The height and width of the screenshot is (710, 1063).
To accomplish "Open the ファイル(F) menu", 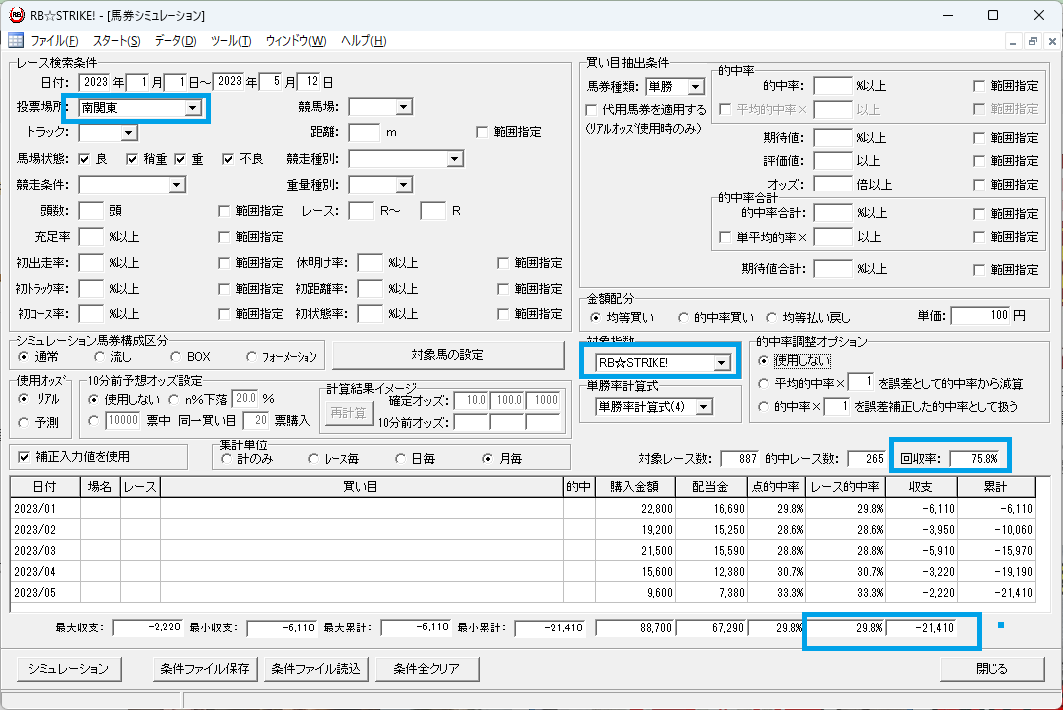I will coord(54,41).
